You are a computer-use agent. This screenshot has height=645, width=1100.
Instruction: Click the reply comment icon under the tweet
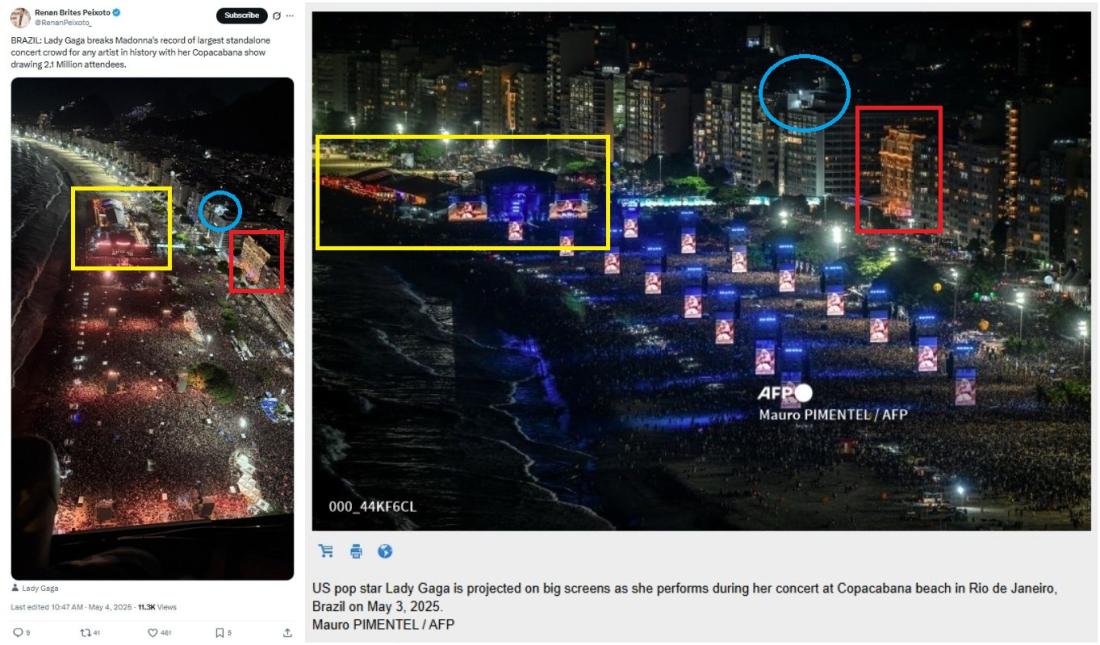[18, 632]
